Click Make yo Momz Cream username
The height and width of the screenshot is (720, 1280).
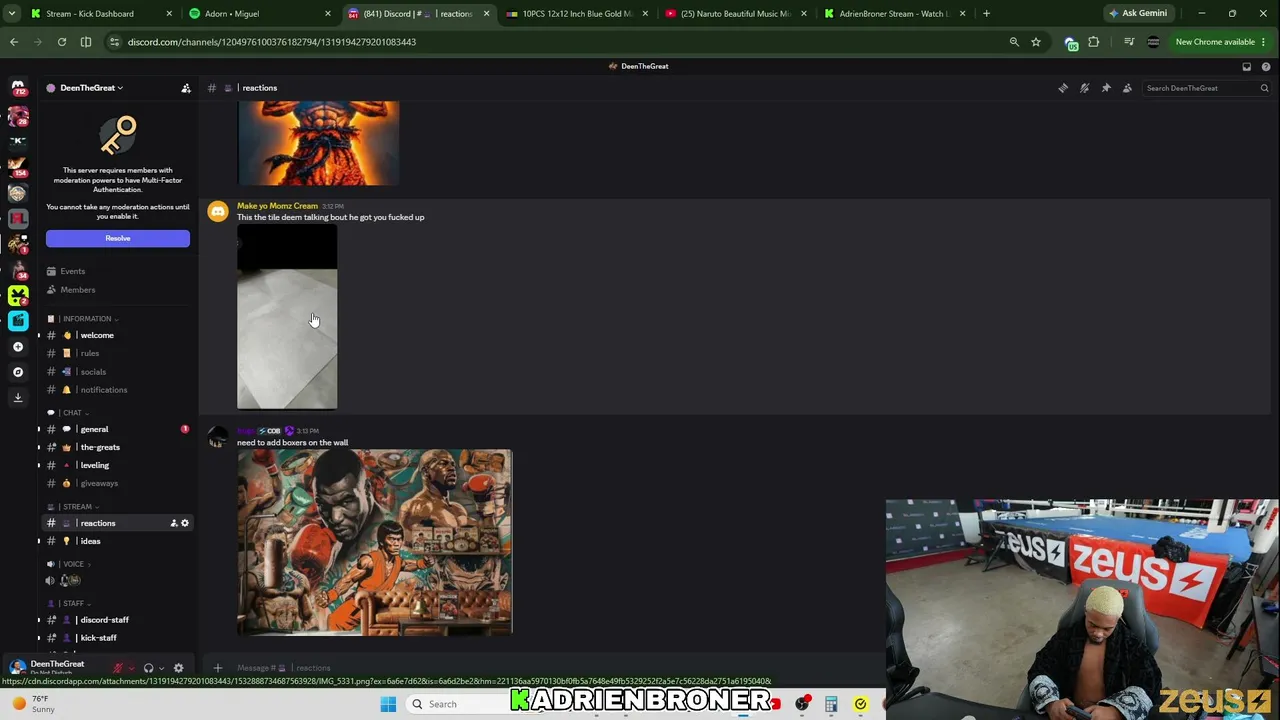[277, 206]
